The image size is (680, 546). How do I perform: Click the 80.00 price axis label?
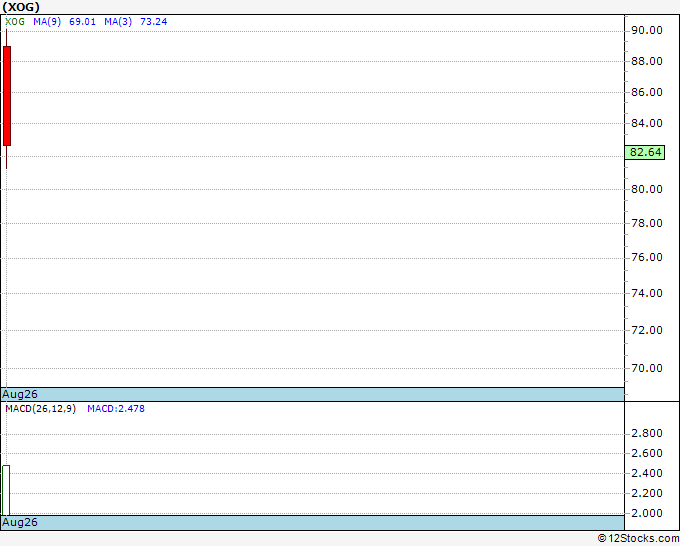647,189
